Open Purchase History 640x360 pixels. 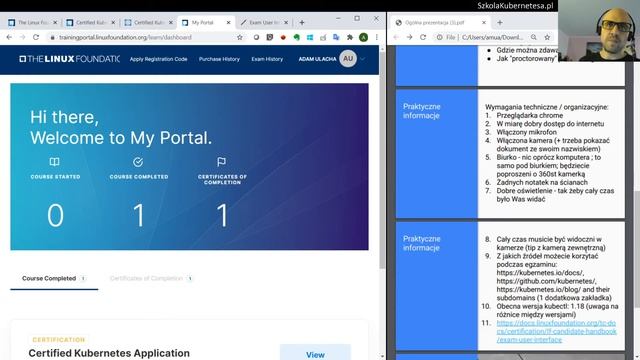pos(219,59)
